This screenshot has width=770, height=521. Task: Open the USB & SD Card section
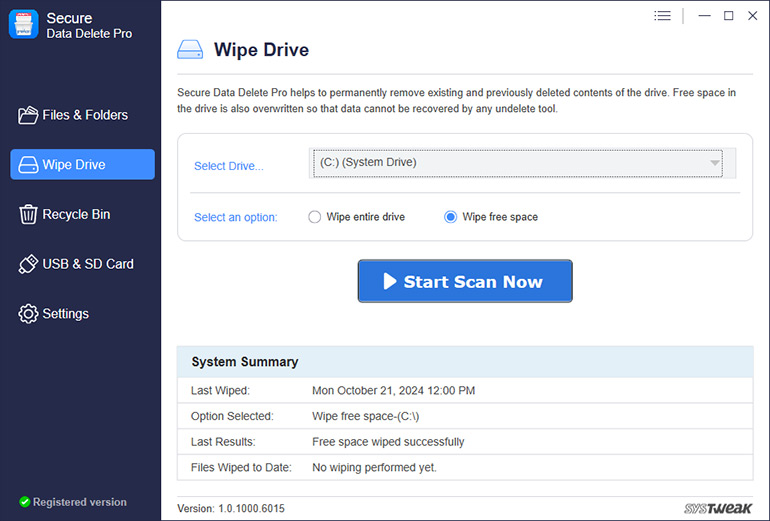(82, 264)
